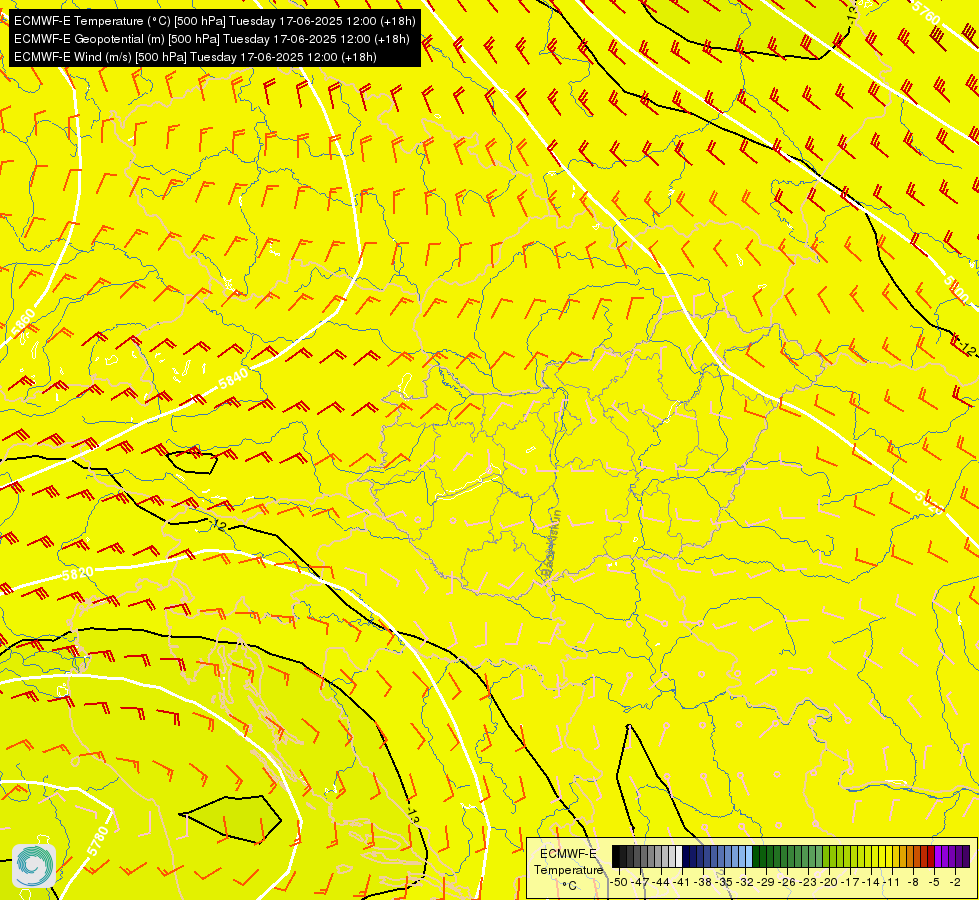979x900 pixels.
Task: Click the -11 label on temperature legend
Action: pyautogui.click(x=891, y=882)
